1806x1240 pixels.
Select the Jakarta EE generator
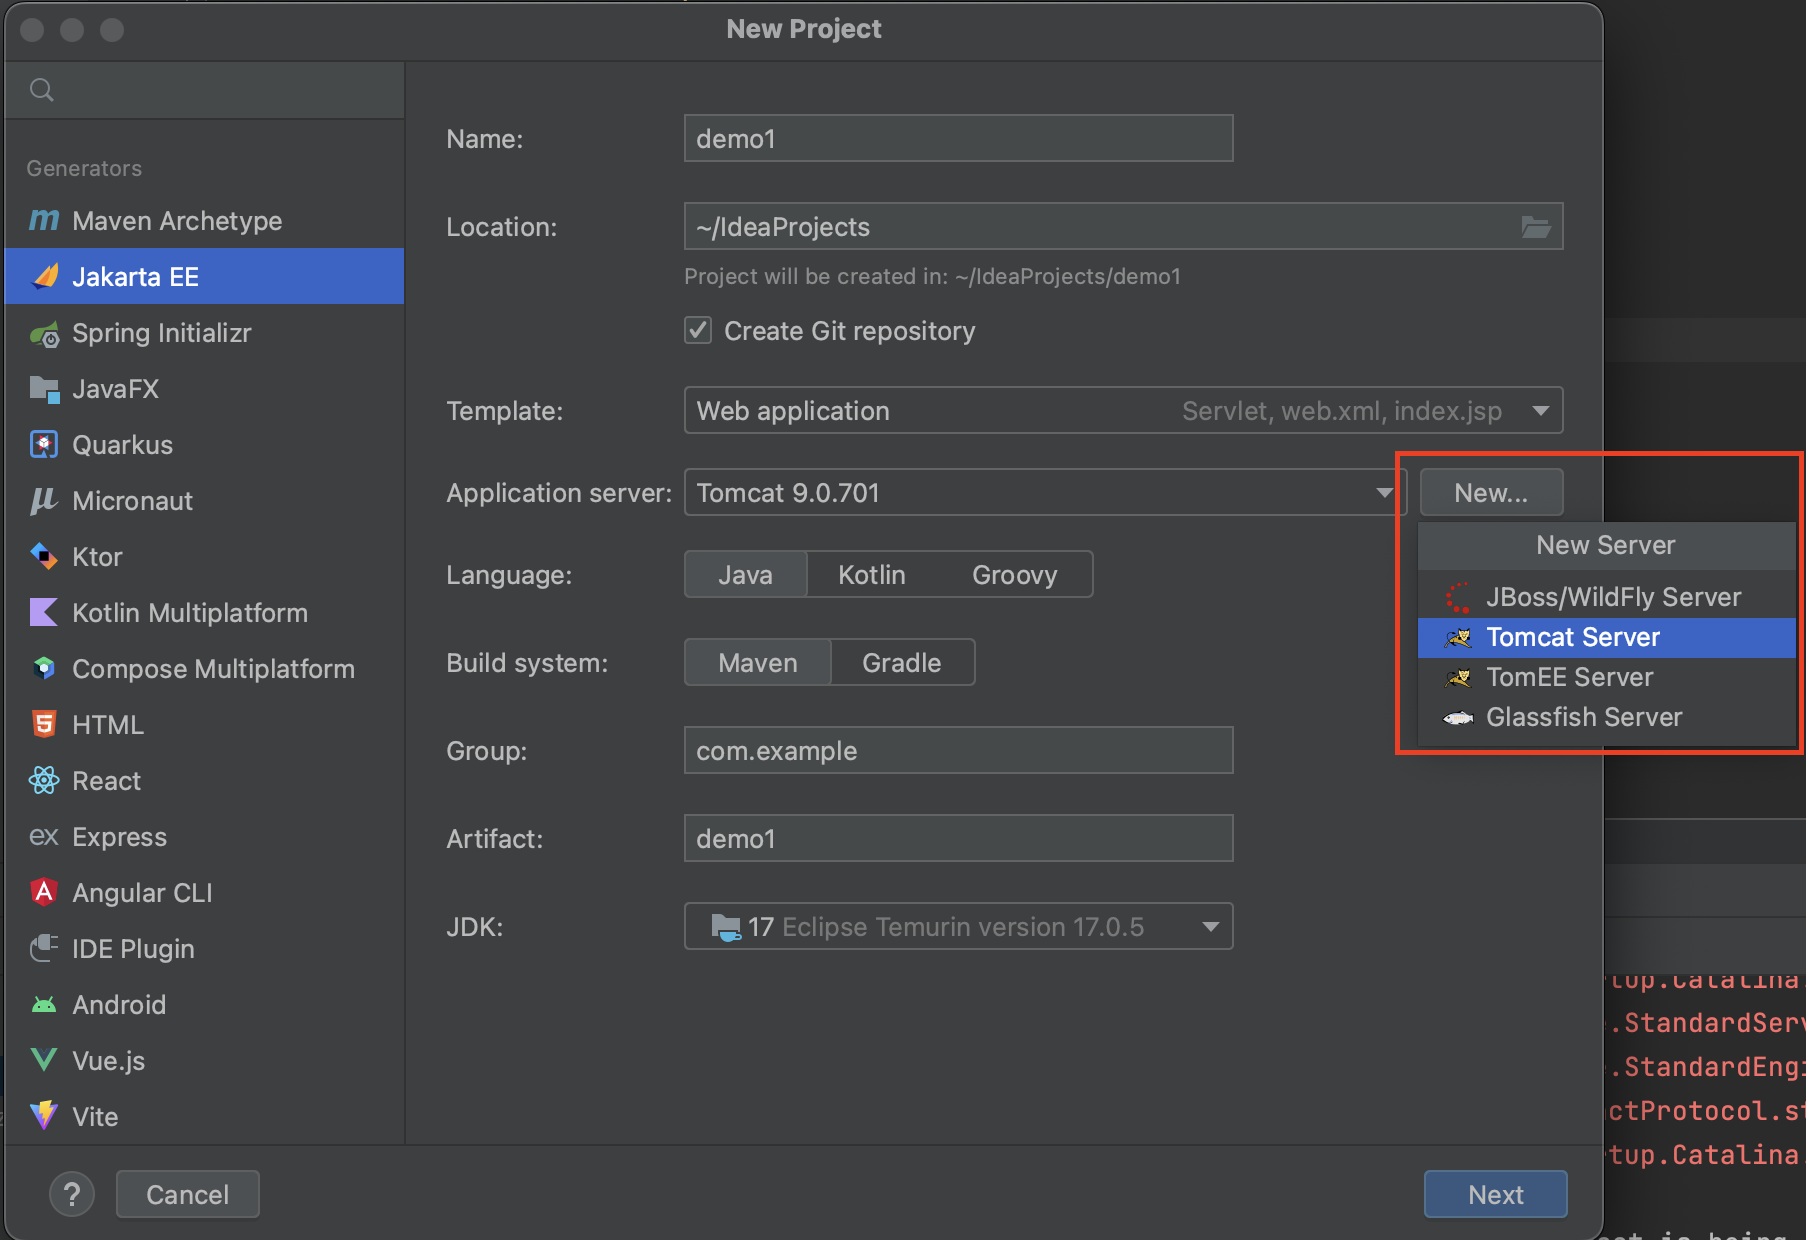(x=205, y=276)
